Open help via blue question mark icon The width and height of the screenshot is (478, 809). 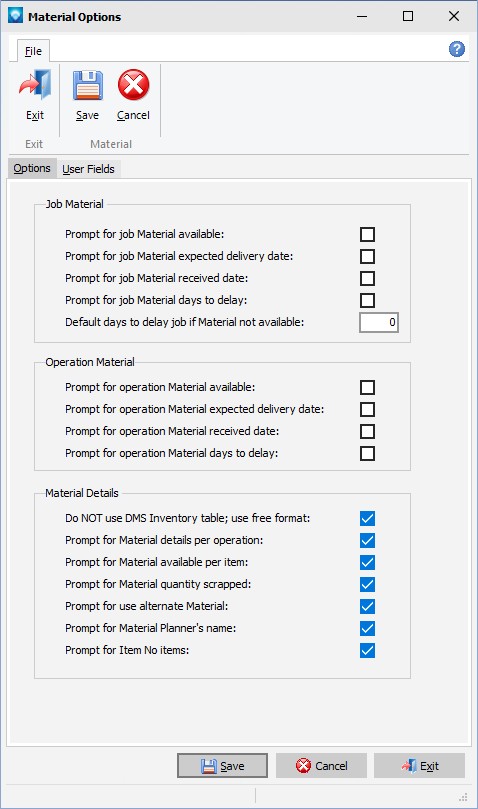tap(456, 49)
